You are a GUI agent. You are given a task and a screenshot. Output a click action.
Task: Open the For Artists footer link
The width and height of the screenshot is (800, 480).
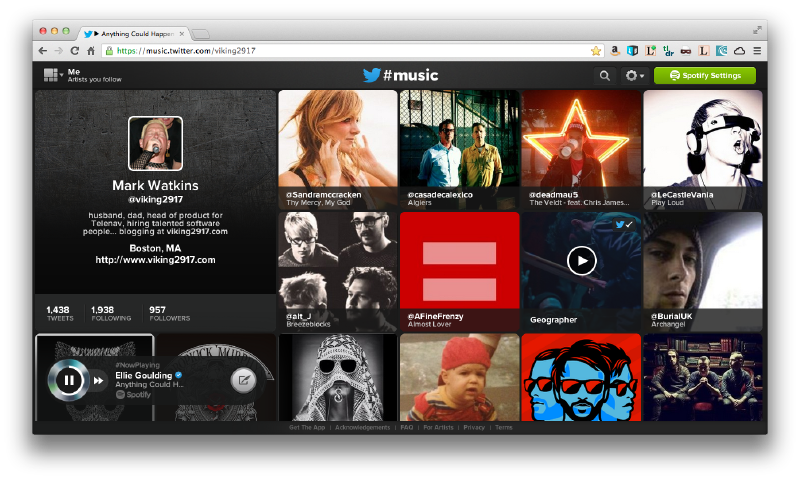tap(438, 427)
